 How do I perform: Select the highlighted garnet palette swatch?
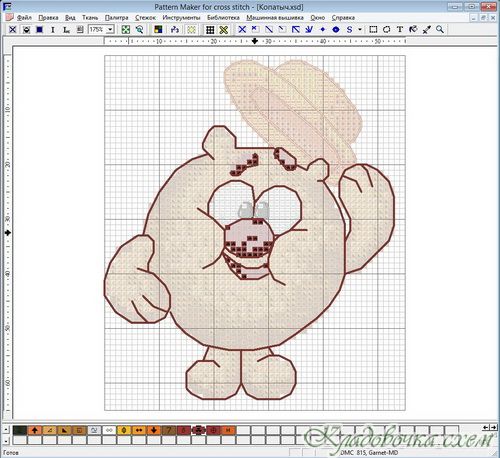[198, 430]
